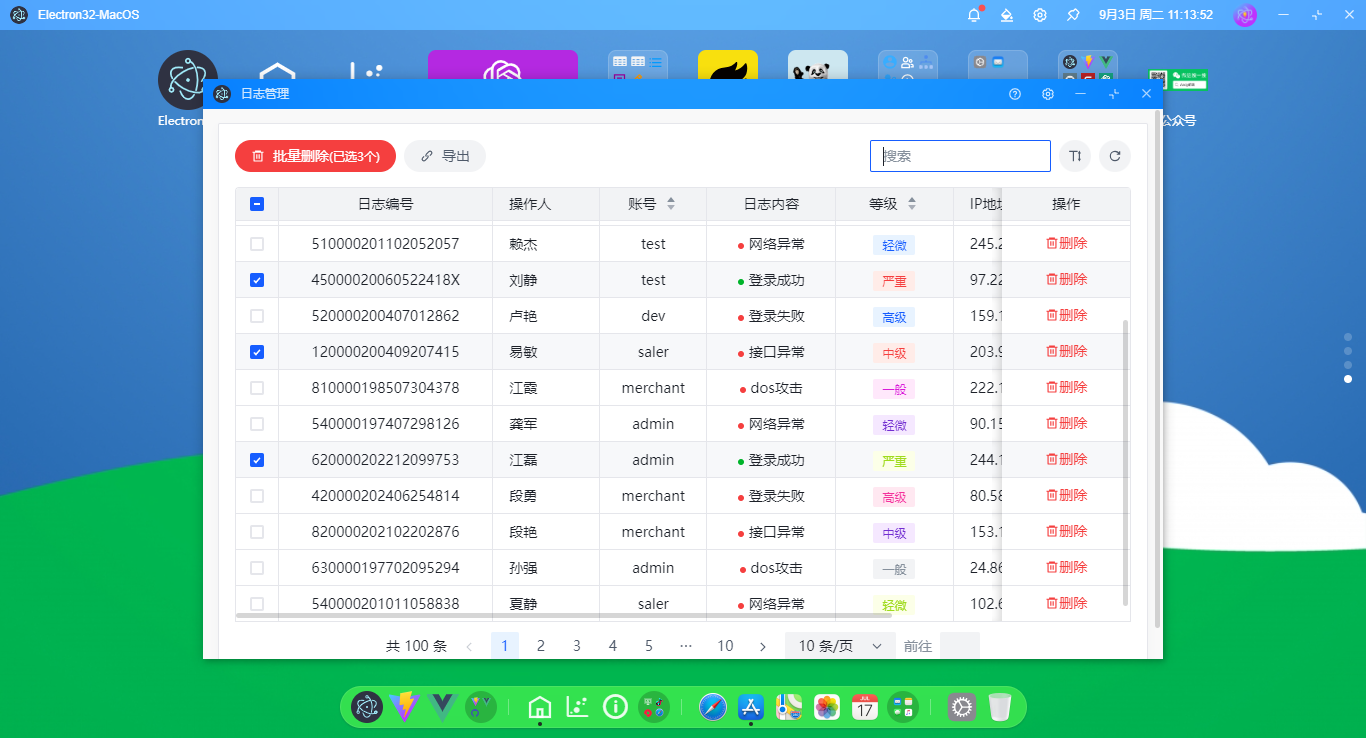The image size is (1366, 738).
Task: Open settings gear in 日志管理 title bar
Action: pos(1048,94)
